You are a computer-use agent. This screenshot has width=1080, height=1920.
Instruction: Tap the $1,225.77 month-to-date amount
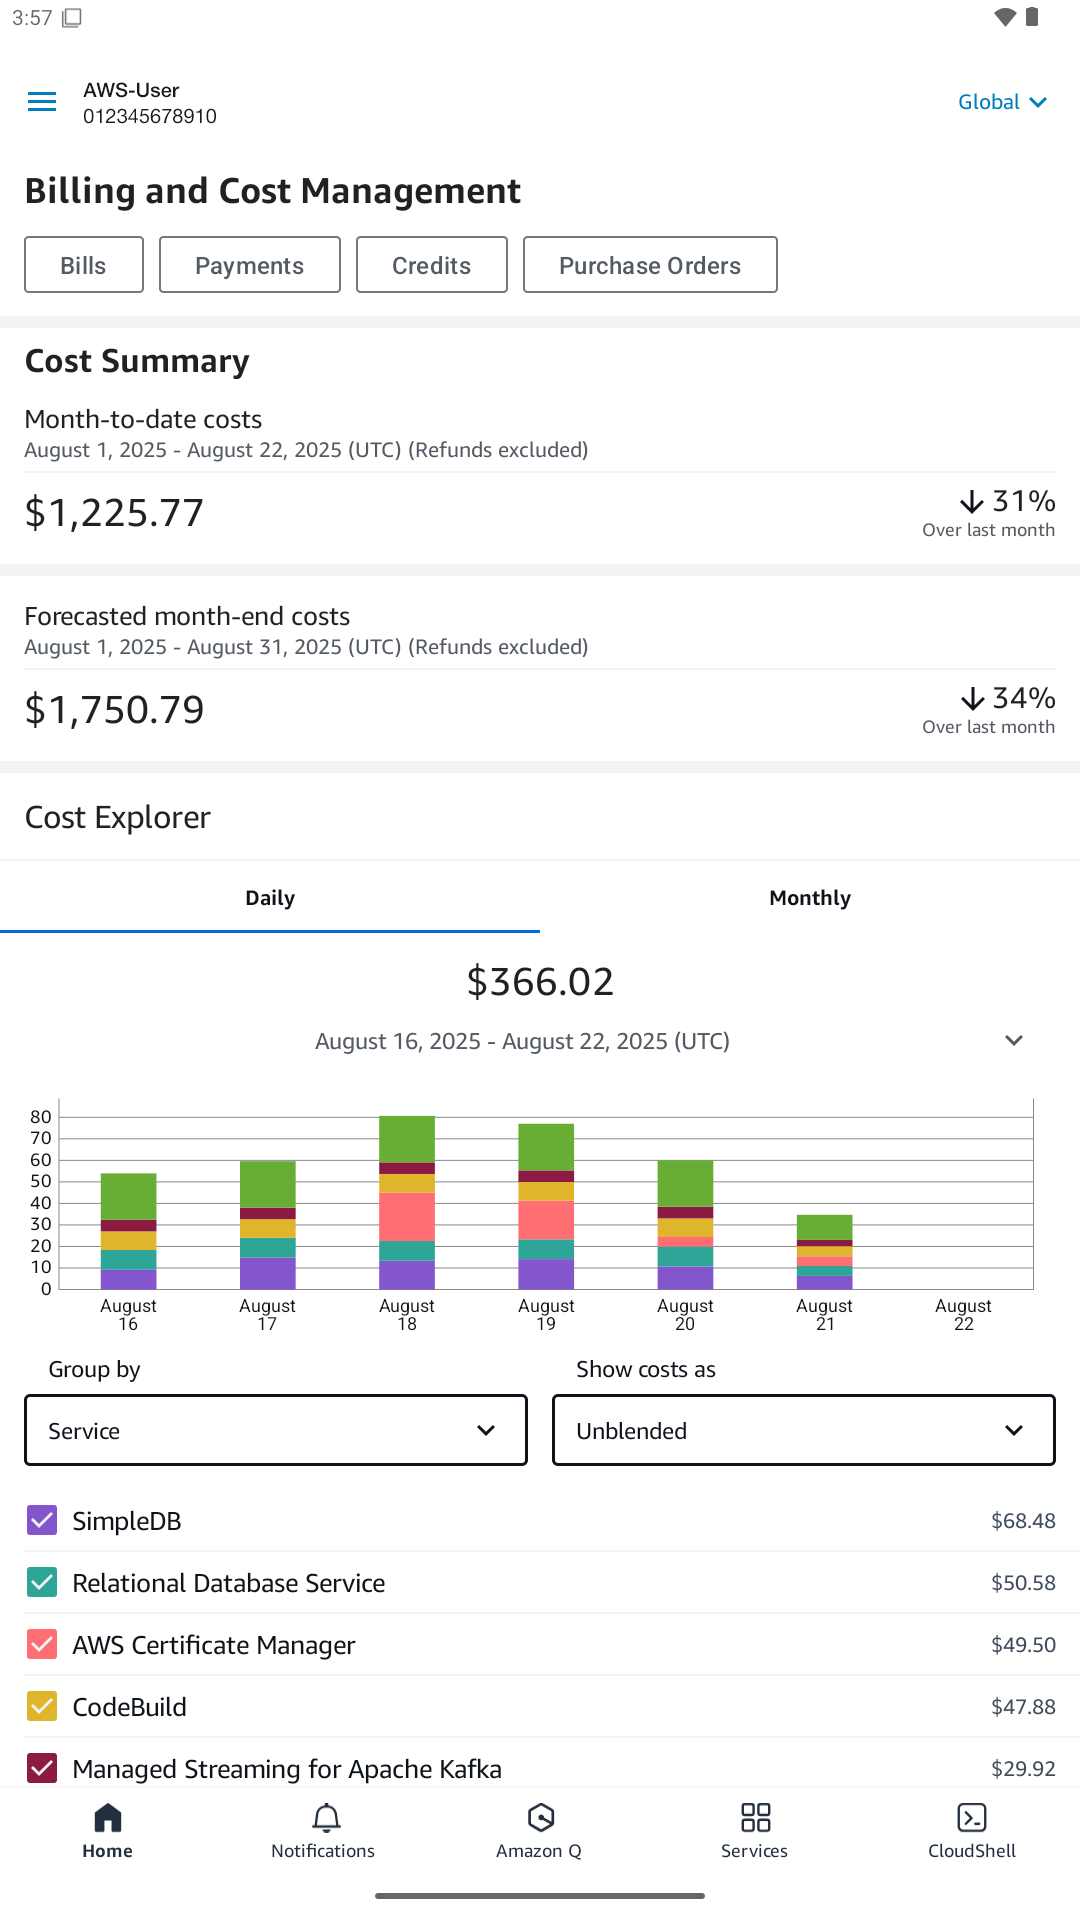114,513
